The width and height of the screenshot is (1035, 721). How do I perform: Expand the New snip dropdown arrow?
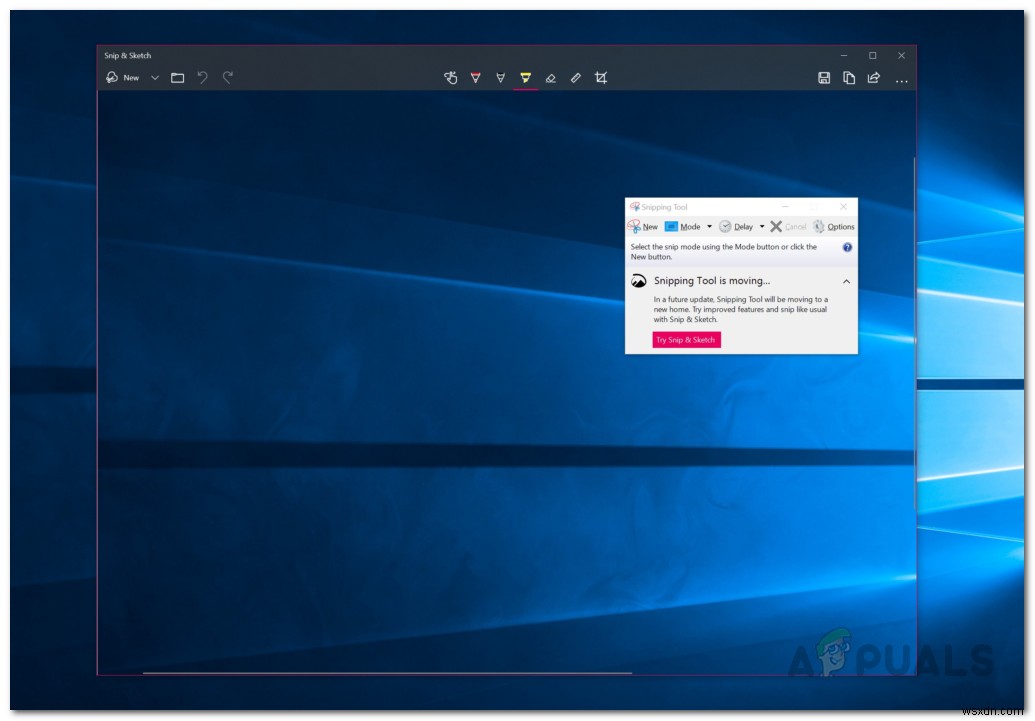coord(155,77)
